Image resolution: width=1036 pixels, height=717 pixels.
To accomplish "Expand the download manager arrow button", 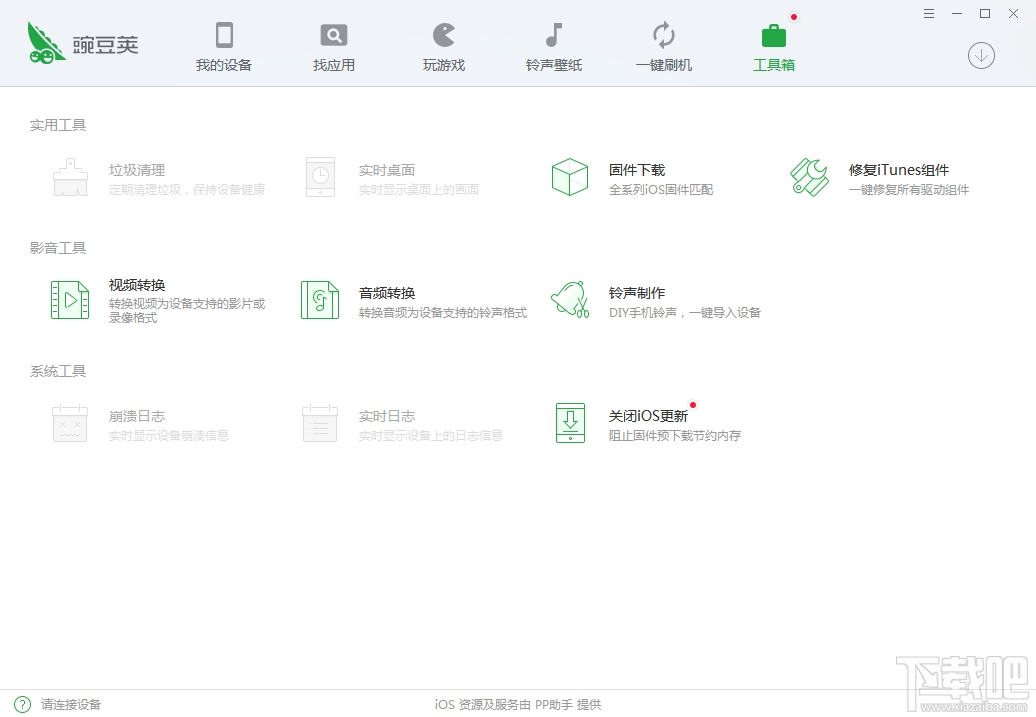I will pyautogui.click(x=980, y=56).
